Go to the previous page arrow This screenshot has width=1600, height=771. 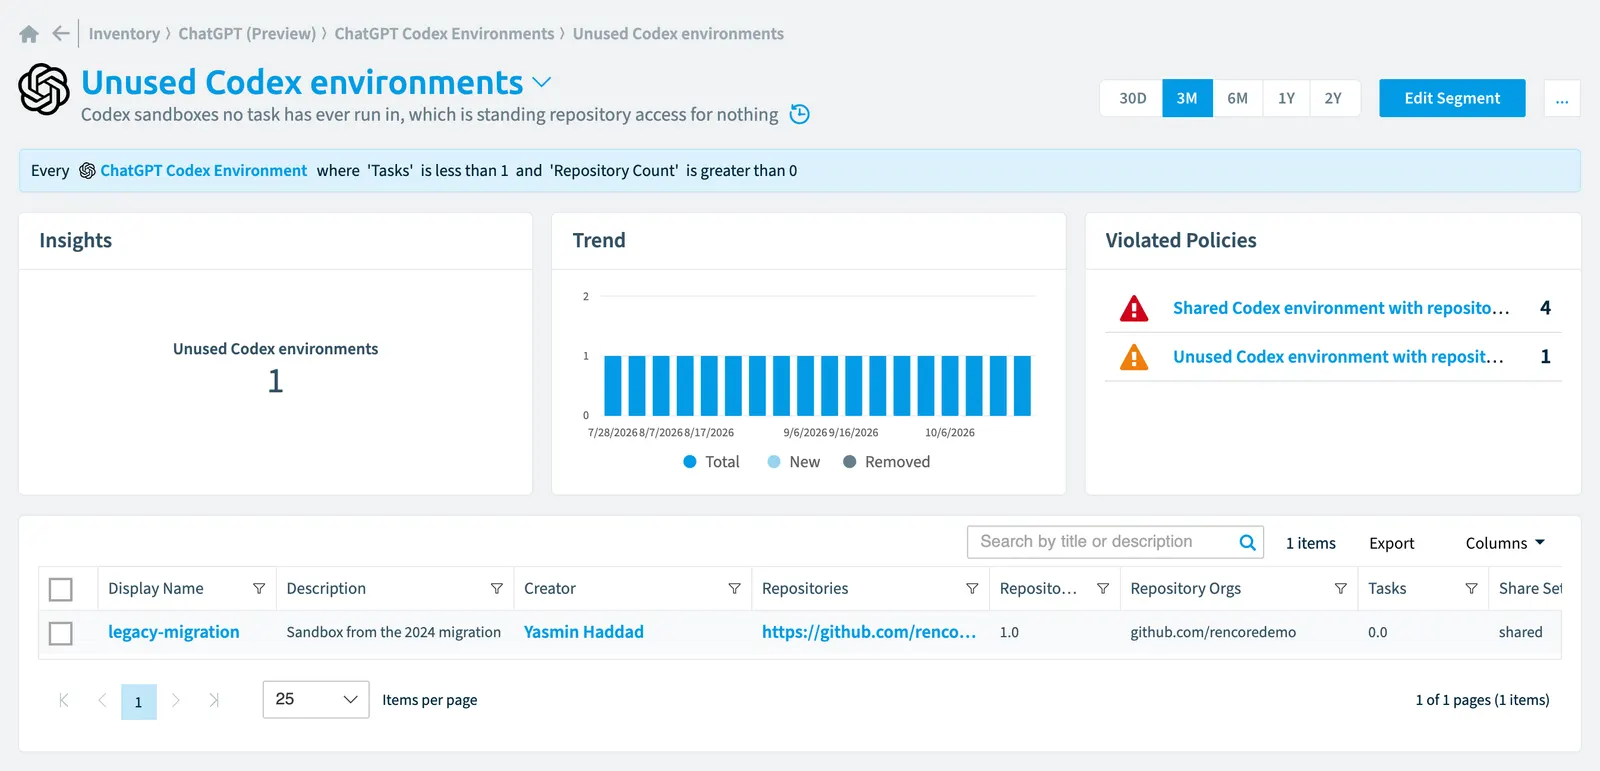tap(101, 700)
